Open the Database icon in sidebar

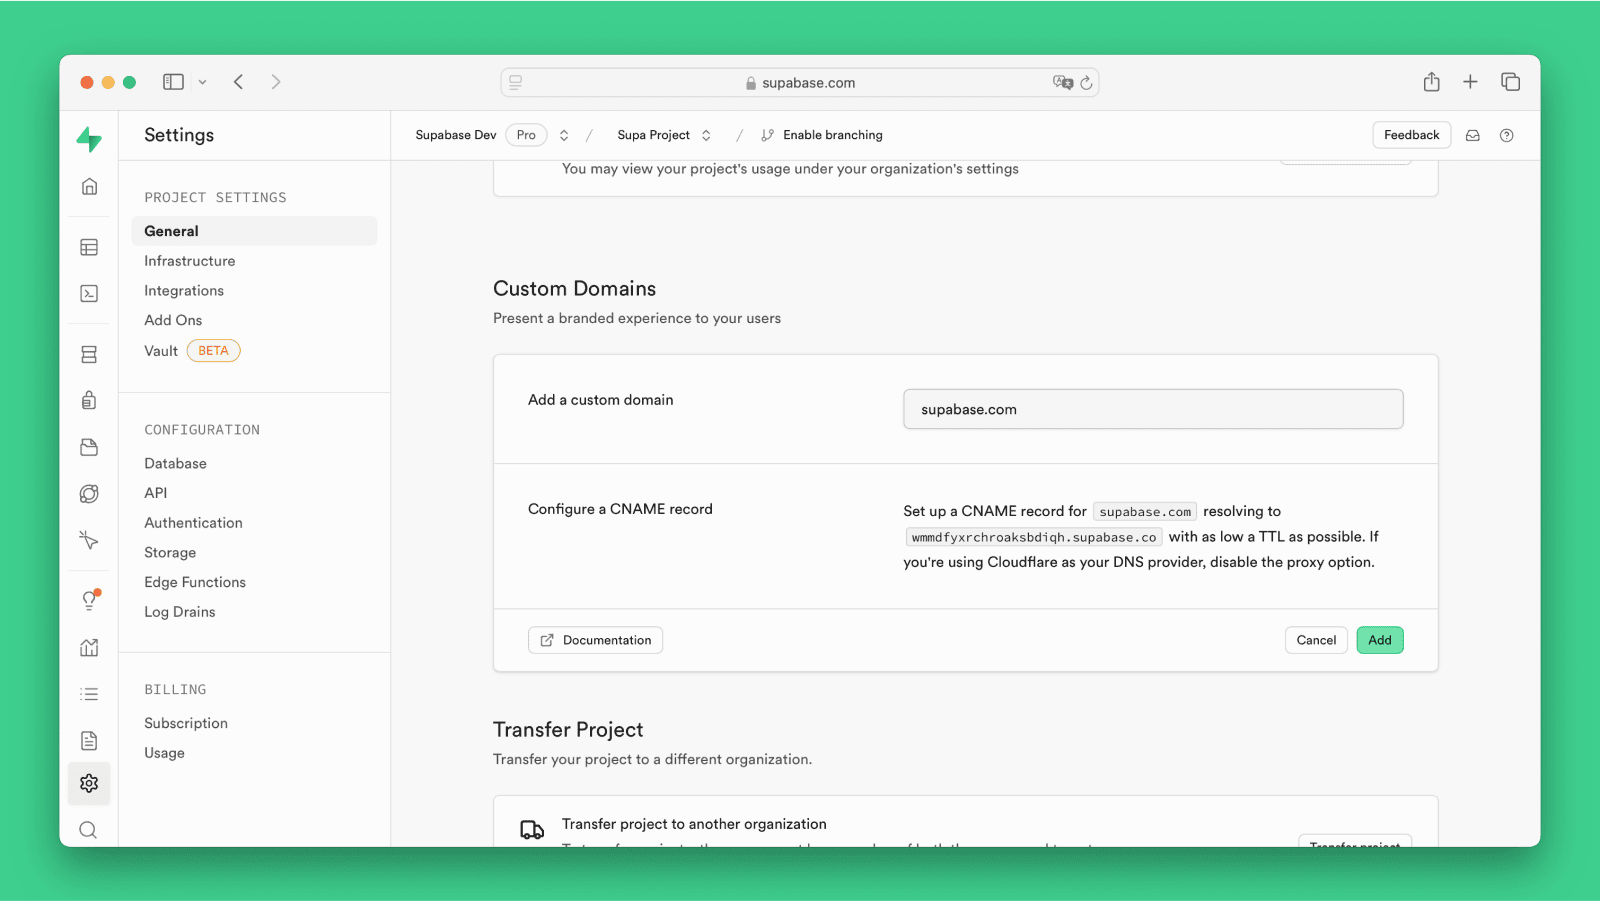point(89,354)
